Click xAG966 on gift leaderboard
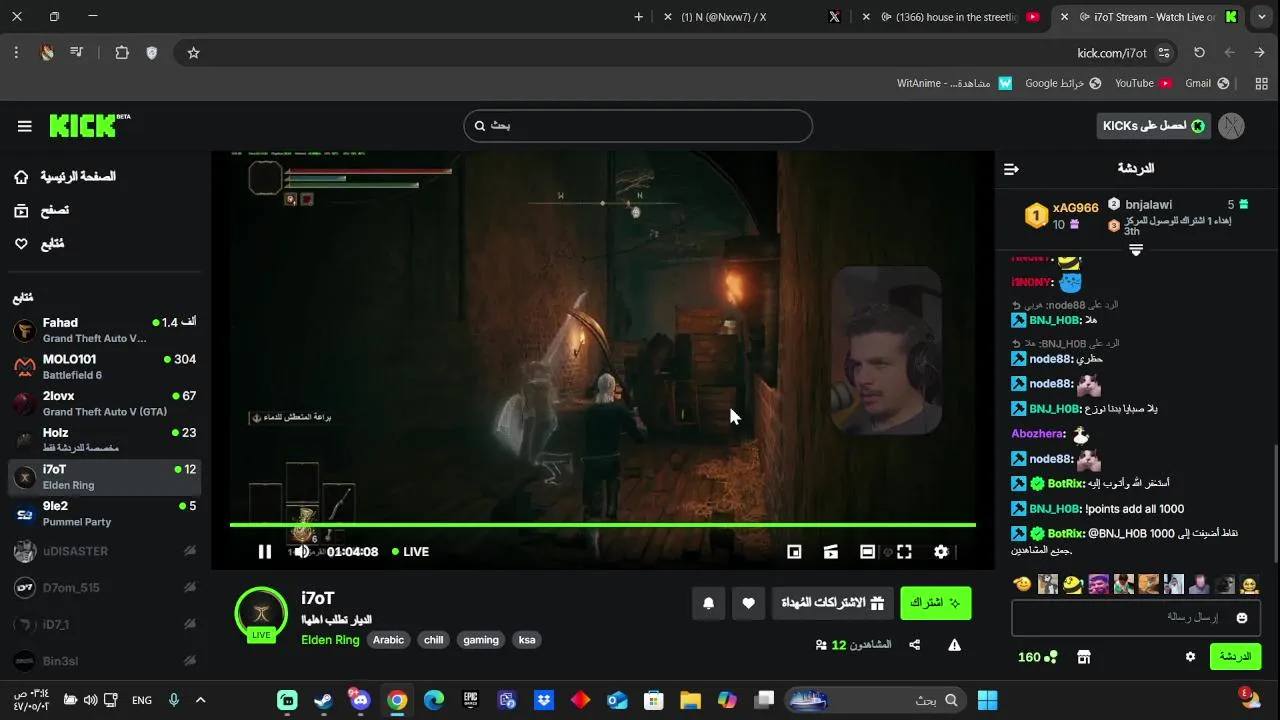The width and height of the screenshot is (1280, 720). point(1075,208)
